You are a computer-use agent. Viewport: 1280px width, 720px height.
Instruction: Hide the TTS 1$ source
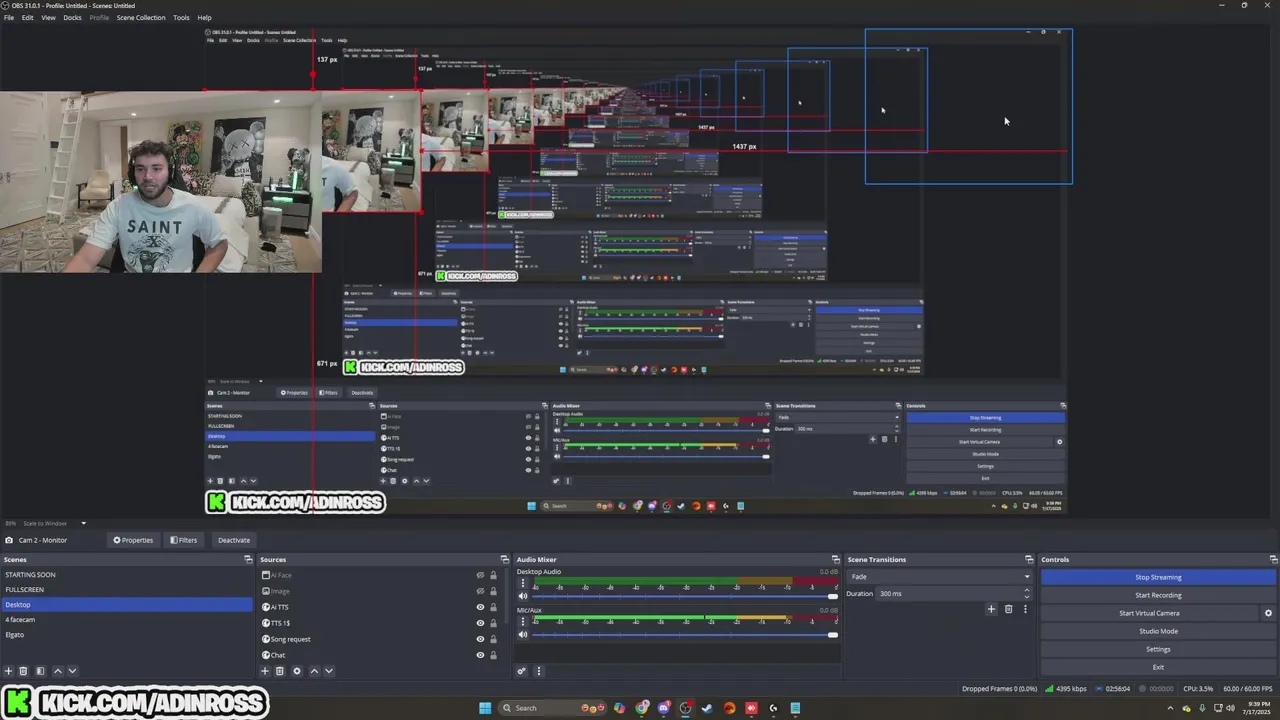(x=480, y=623)
